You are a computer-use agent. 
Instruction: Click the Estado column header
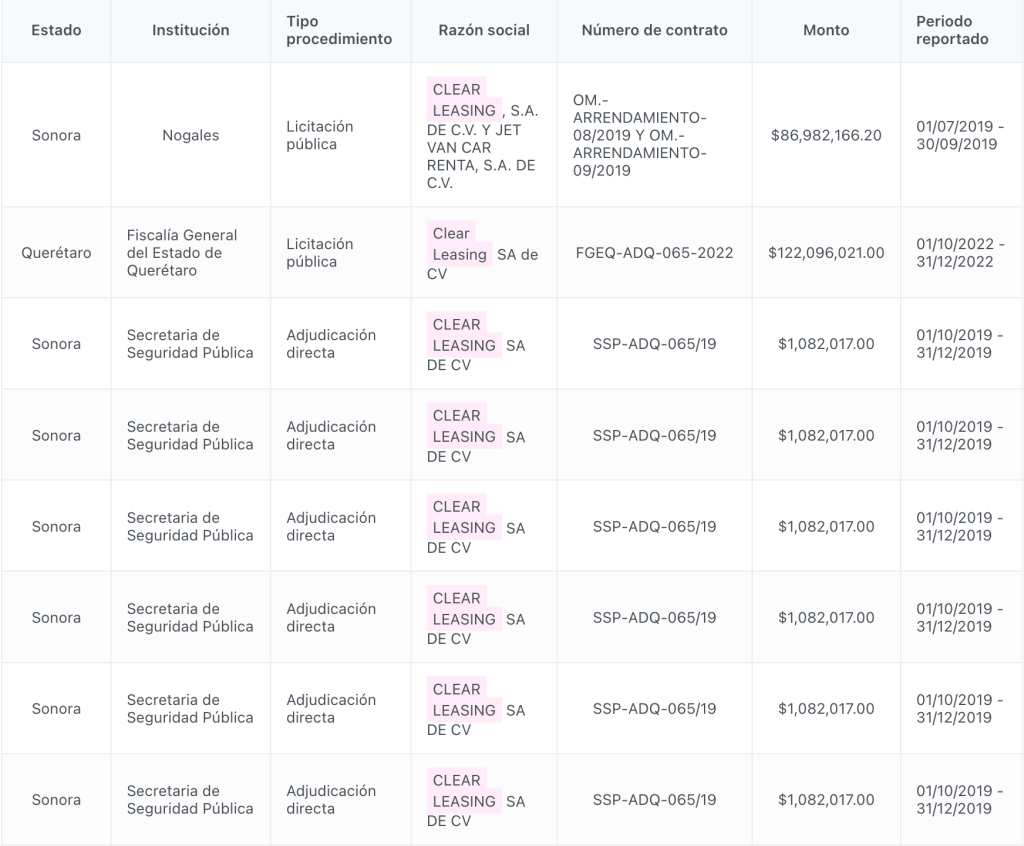point(56,30)
